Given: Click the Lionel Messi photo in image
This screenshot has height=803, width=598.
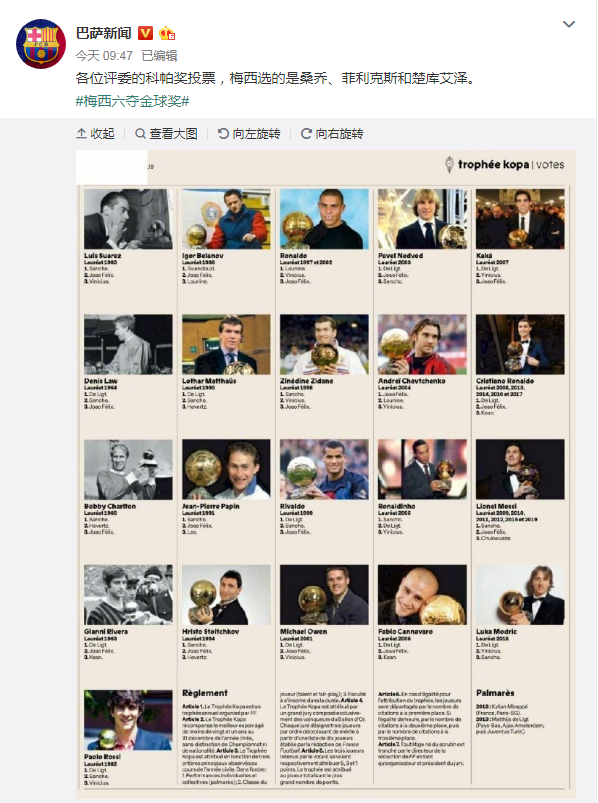Looking at the screenshot, I should (520, 469).
